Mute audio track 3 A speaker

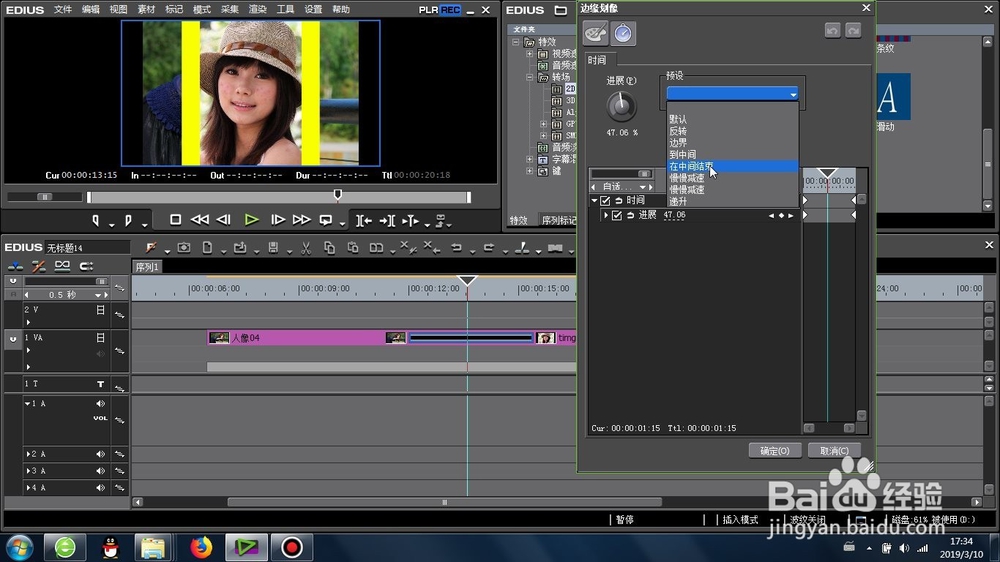100,471
